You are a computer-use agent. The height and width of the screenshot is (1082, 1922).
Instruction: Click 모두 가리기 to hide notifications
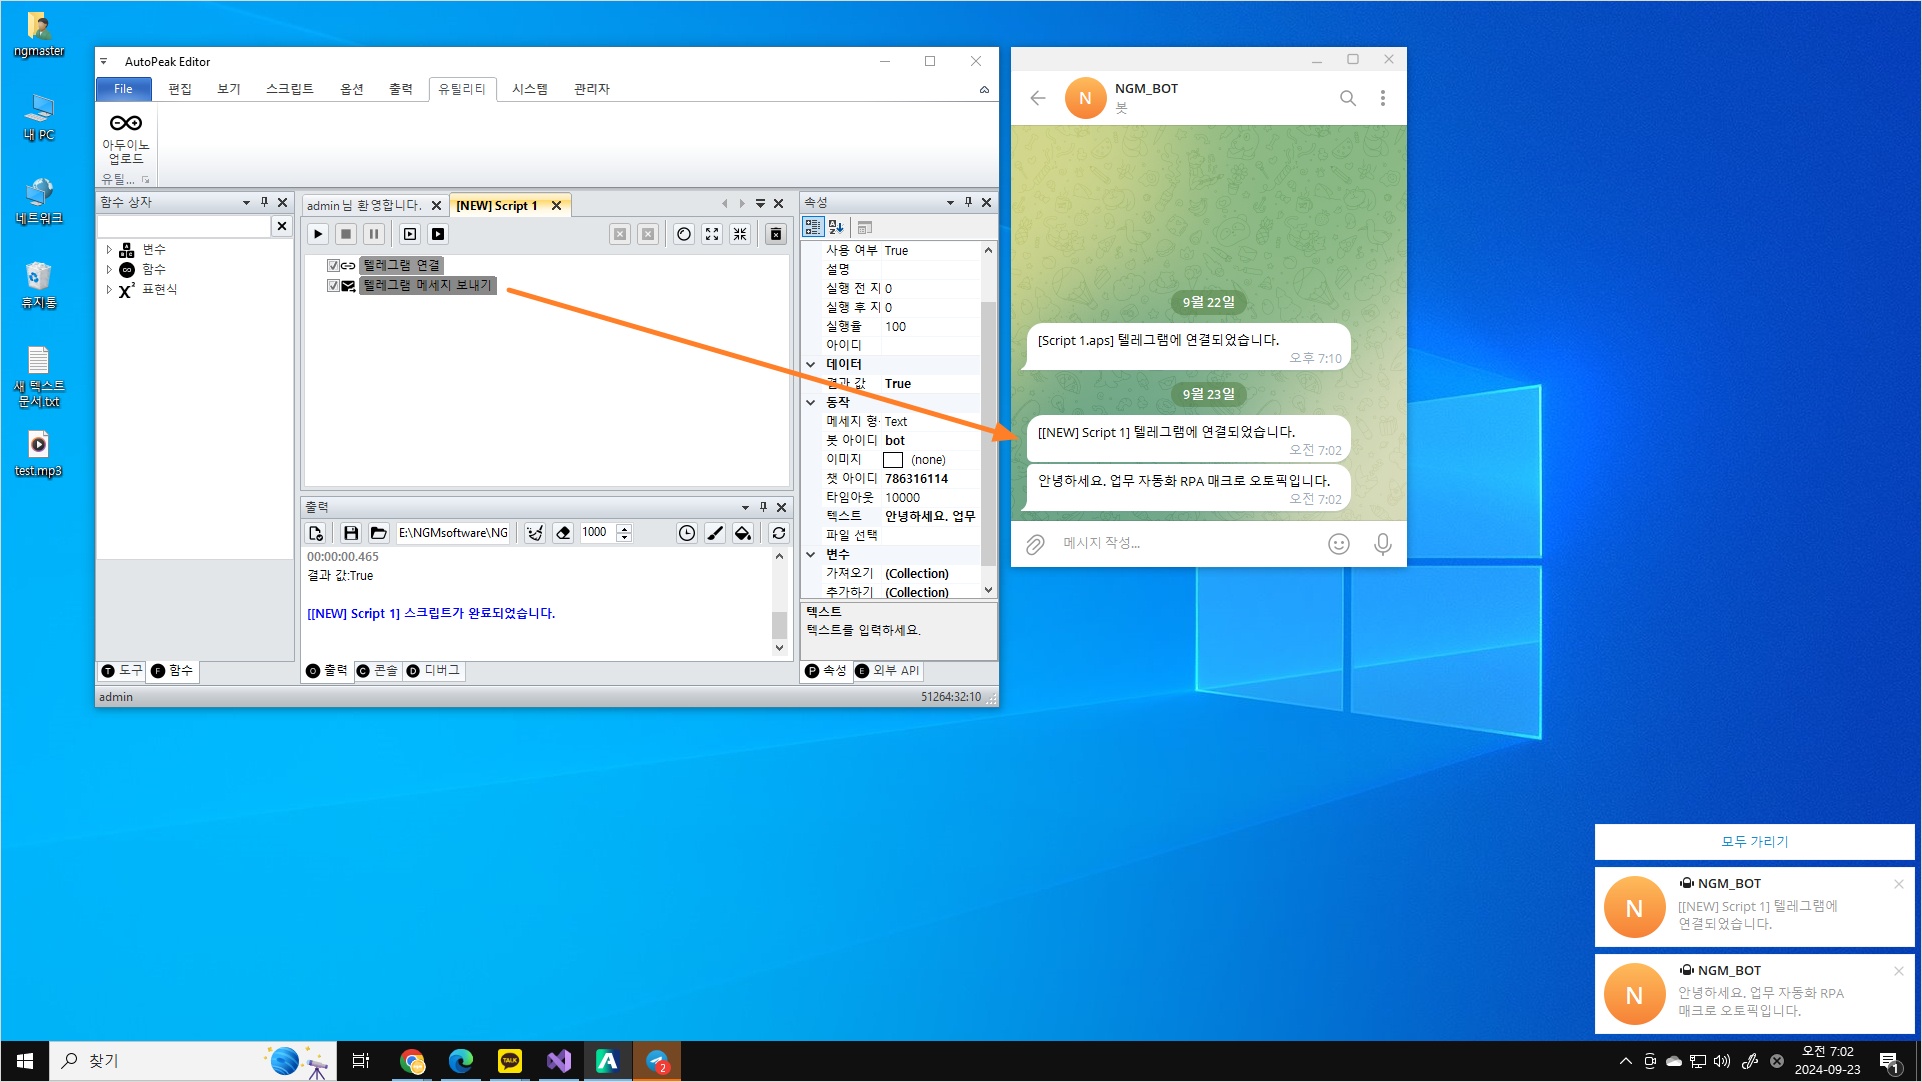tap(1754, 842)
